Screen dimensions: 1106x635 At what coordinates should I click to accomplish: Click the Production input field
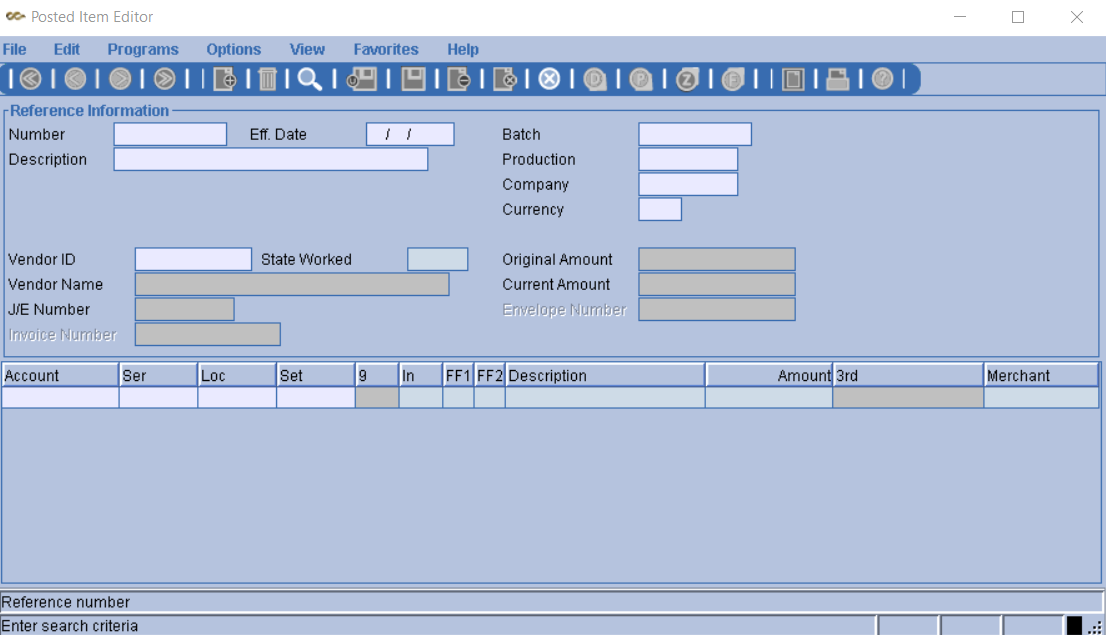(x=688, y=159)
